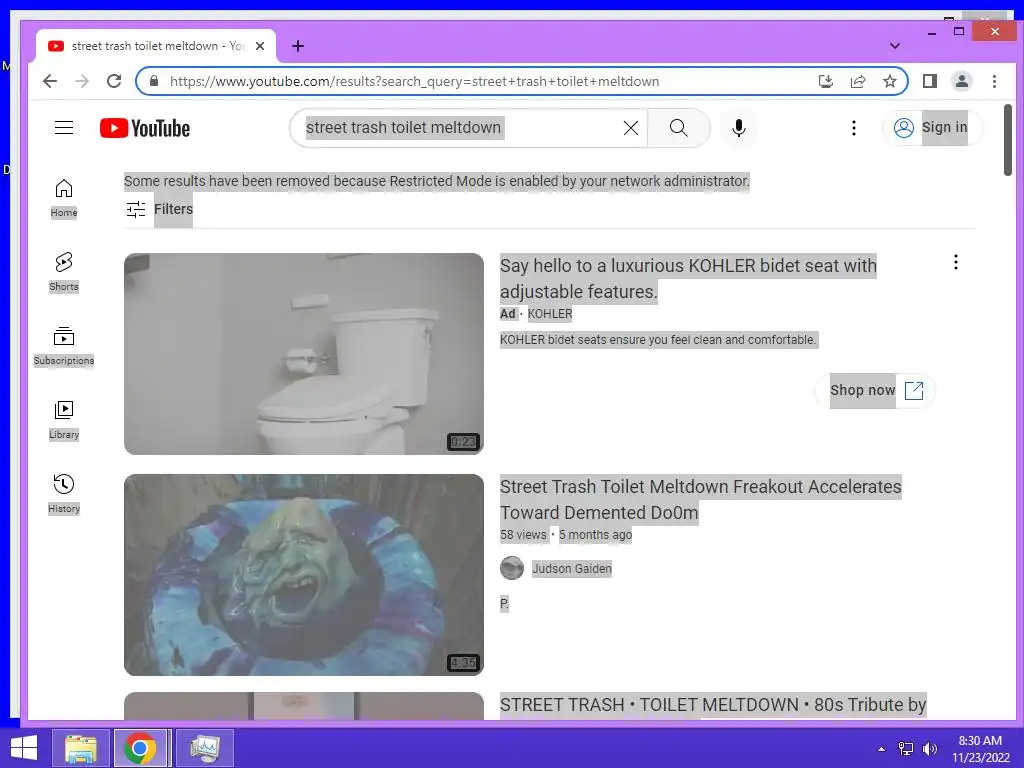Image resolution: width=1024 pixels, height=768 pixels.
Task: Click Chrome taskbar icon
Action: [x=139, y=748]
